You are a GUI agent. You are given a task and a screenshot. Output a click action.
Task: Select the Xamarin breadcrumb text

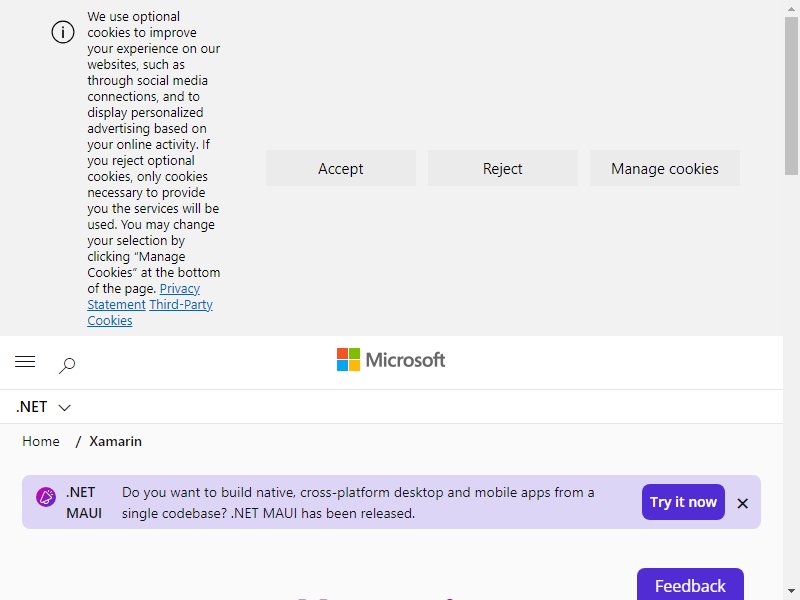(x=115, y=441)
